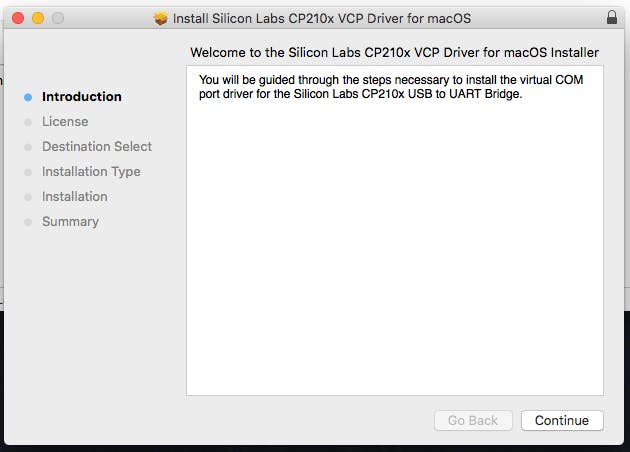Image resolution: width=630 pixels, height=452 pixels.
Task: Click the gray bullet beside License
Action: click(28, 122)
